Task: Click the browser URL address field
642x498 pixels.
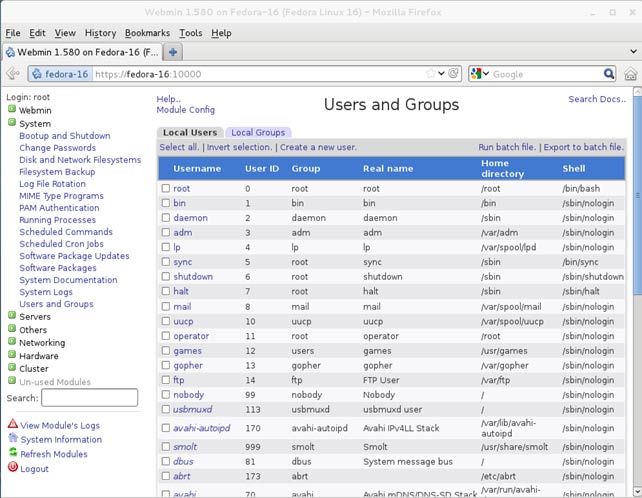Action: [258, 74]
